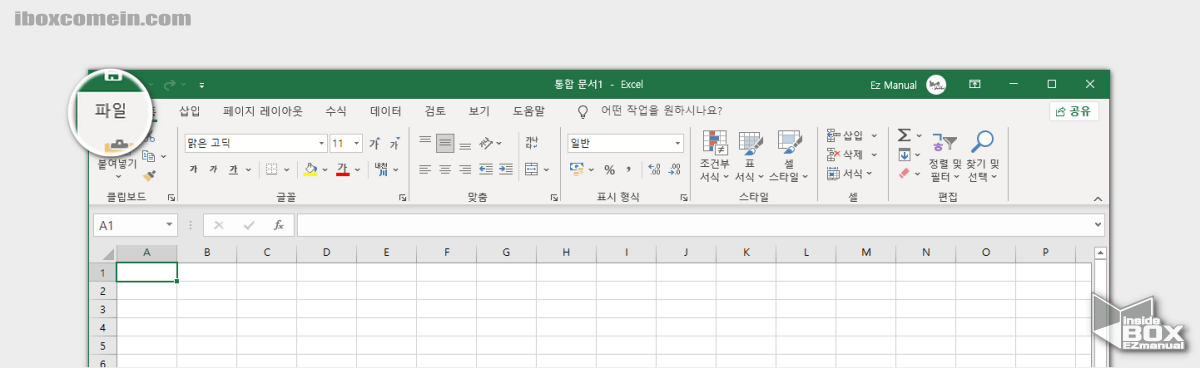Apply the accounting number format
The height and width of the screenshot is (368, 1200).
click(x=576, y=170)
